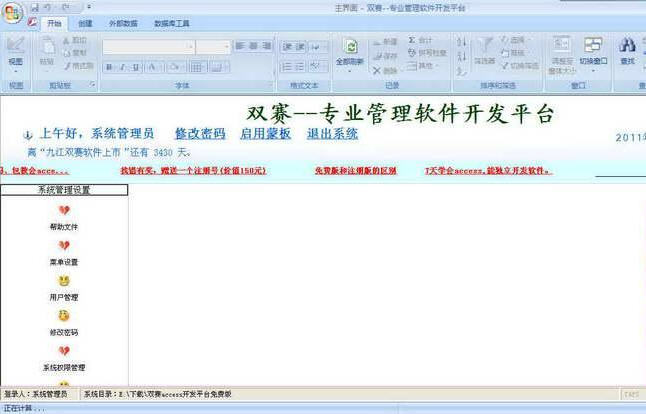Click the 退出系统 link
Image resolution: width=646 pixels, height=414 pixels.
tap(332, 134)
